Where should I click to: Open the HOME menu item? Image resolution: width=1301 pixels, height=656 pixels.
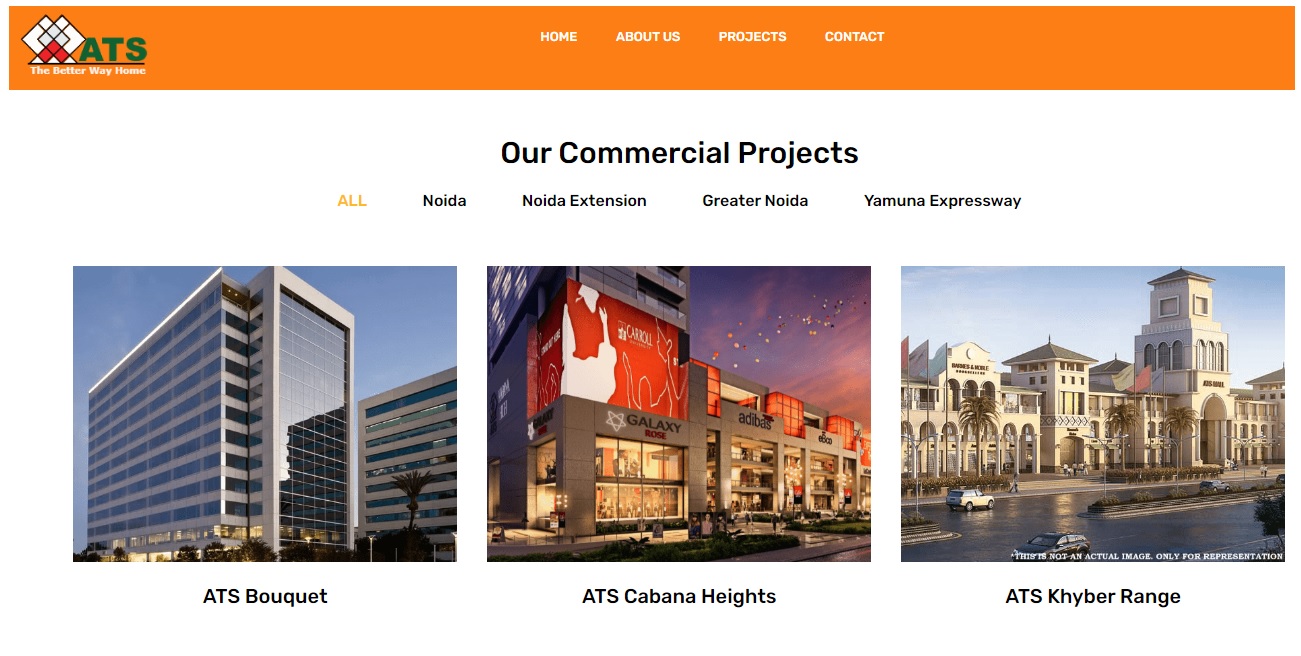coord(558,37)
